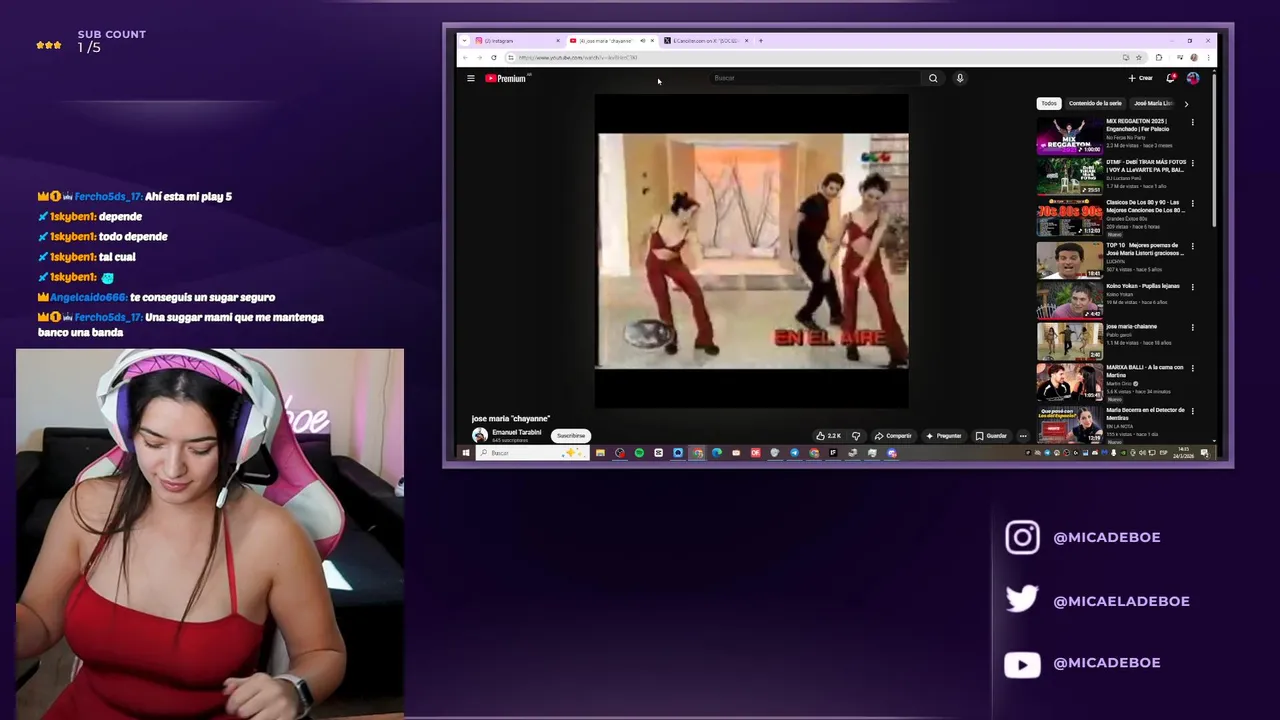Open options menu for DTMF video
The width and height of the screenshot is (1280, 720).
(1192, 163)
